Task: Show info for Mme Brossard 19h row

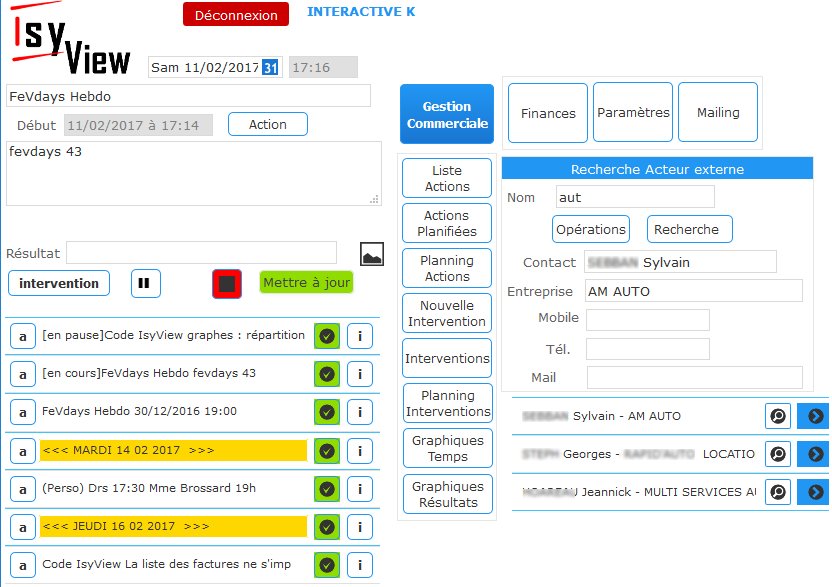Action: [x=360, y=489]
